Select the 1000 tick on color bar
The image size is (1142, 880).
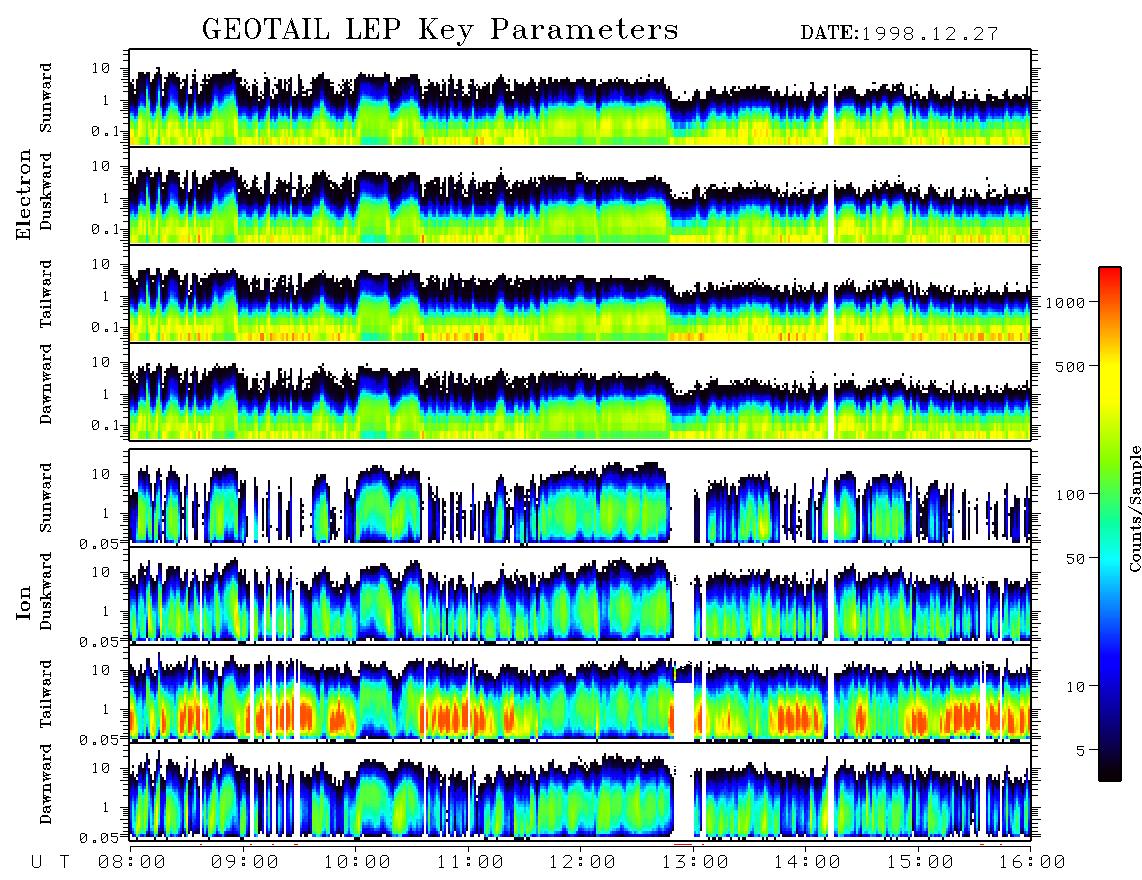click(x=1066, y=302)
